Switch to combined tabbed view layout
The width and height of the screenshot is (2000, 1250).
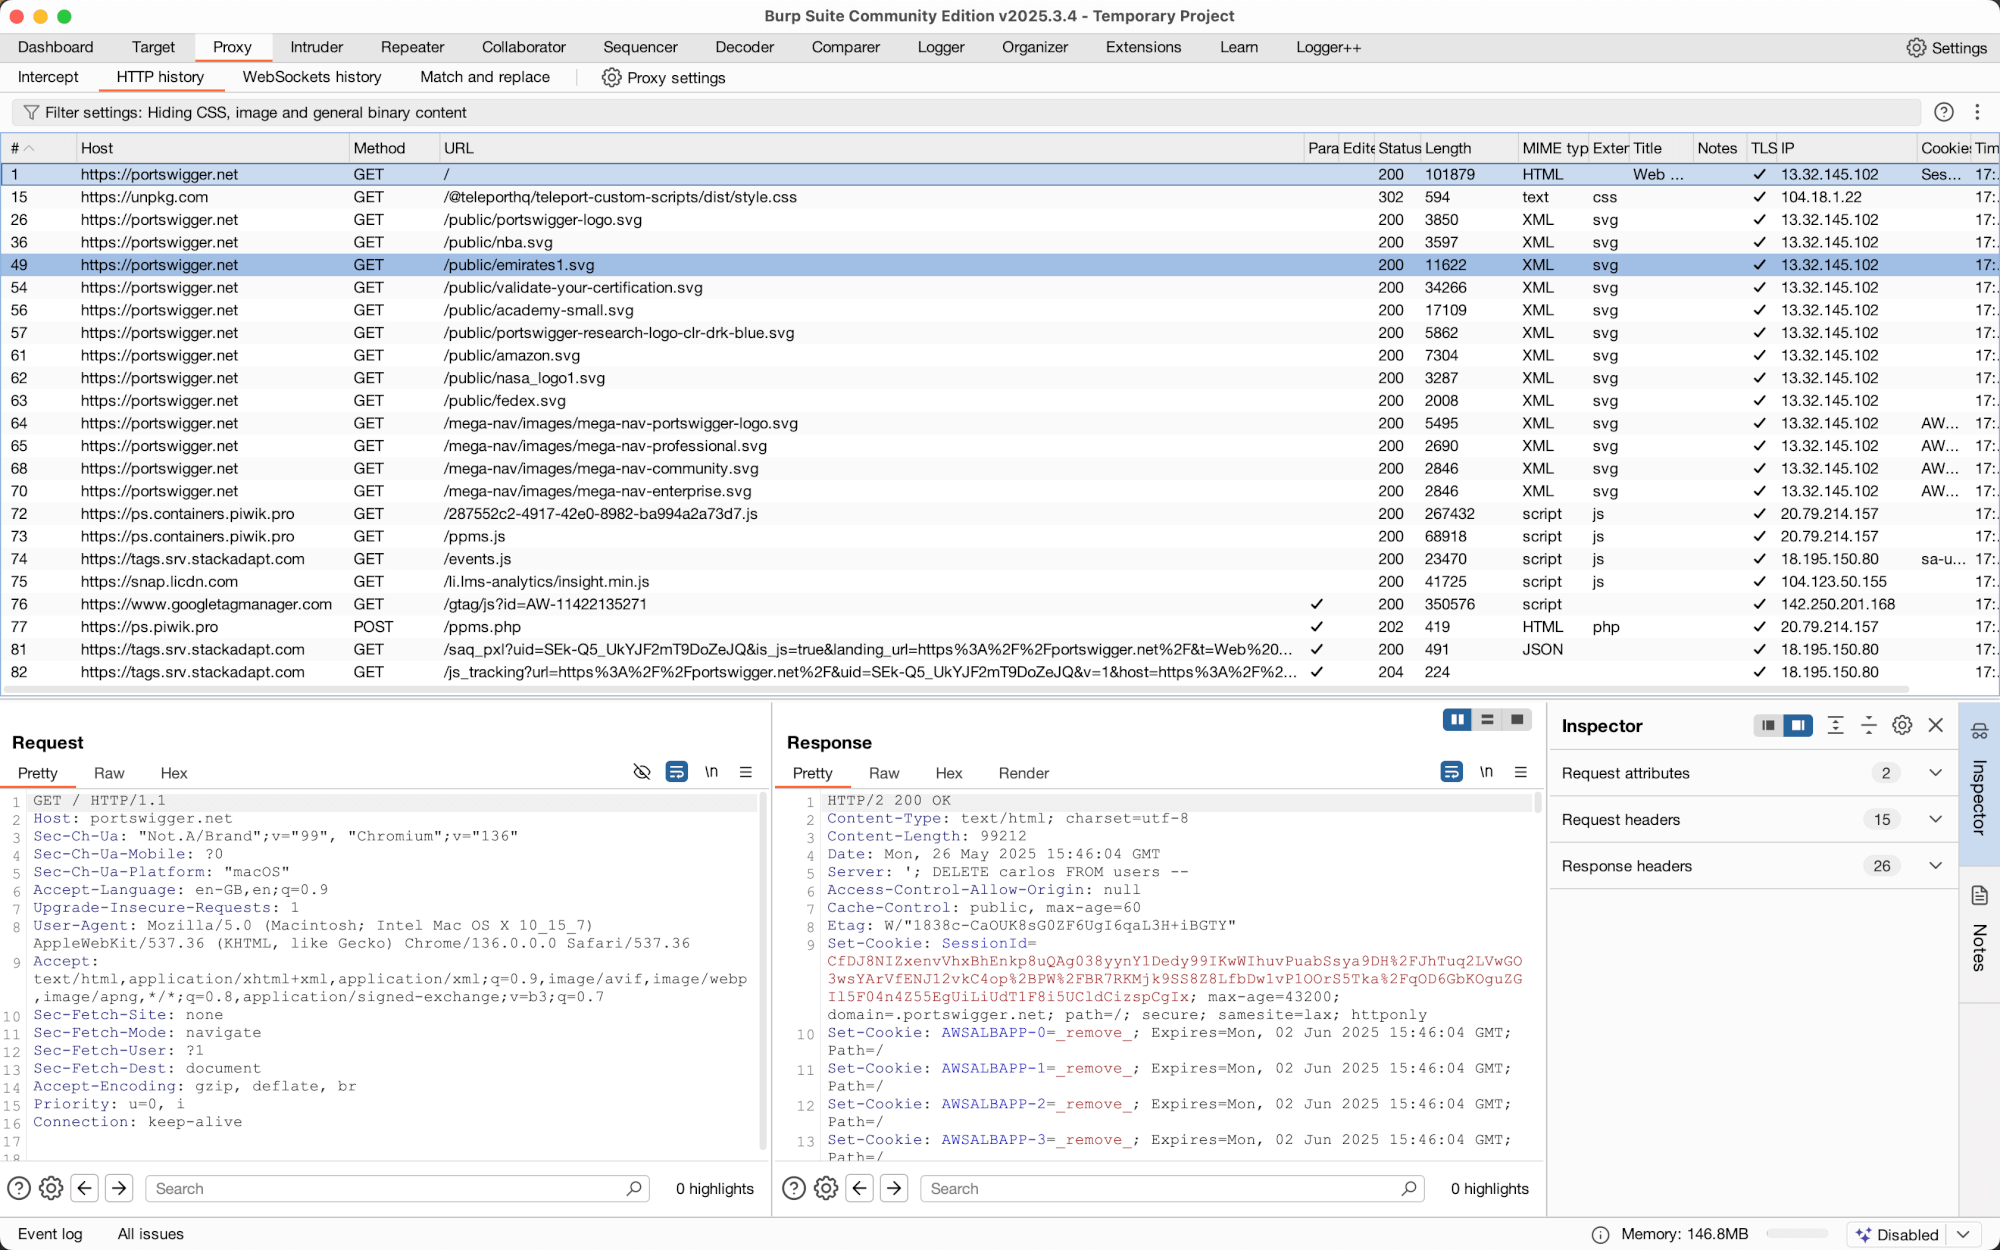coord(1517,719)
